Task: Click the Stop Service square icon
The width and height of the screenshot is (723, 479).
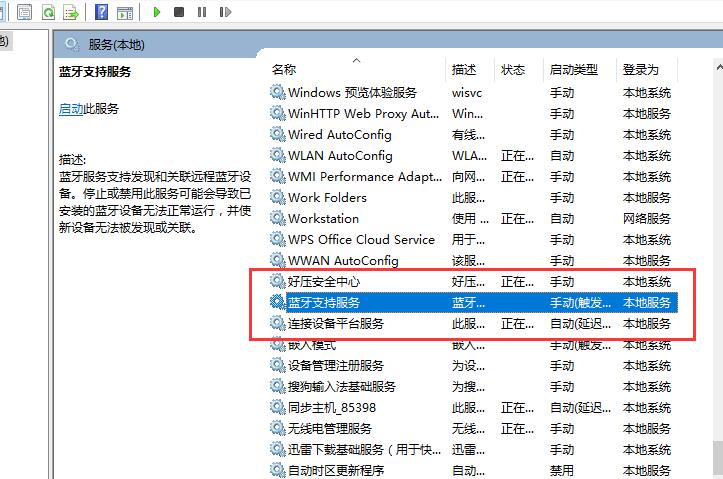Action: click(x=179, y=12)
